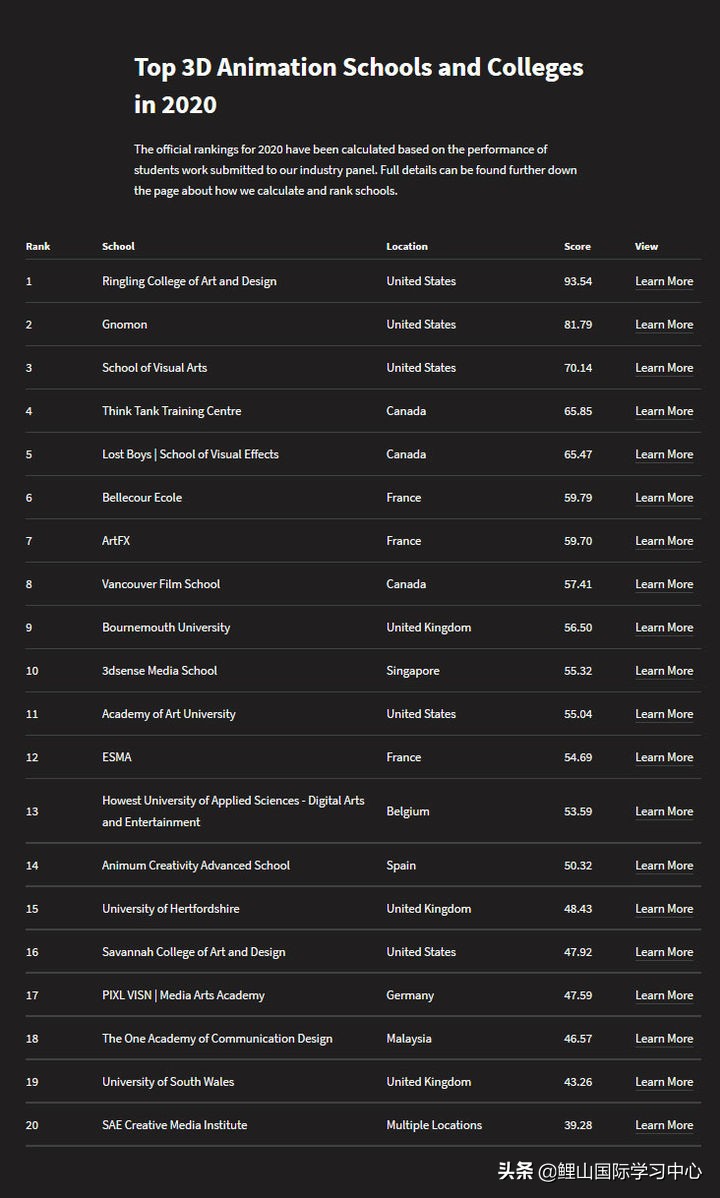Select Learn More next to ArtFX
This screenshot has width=720, height=1198.
(x=664, y=541)
